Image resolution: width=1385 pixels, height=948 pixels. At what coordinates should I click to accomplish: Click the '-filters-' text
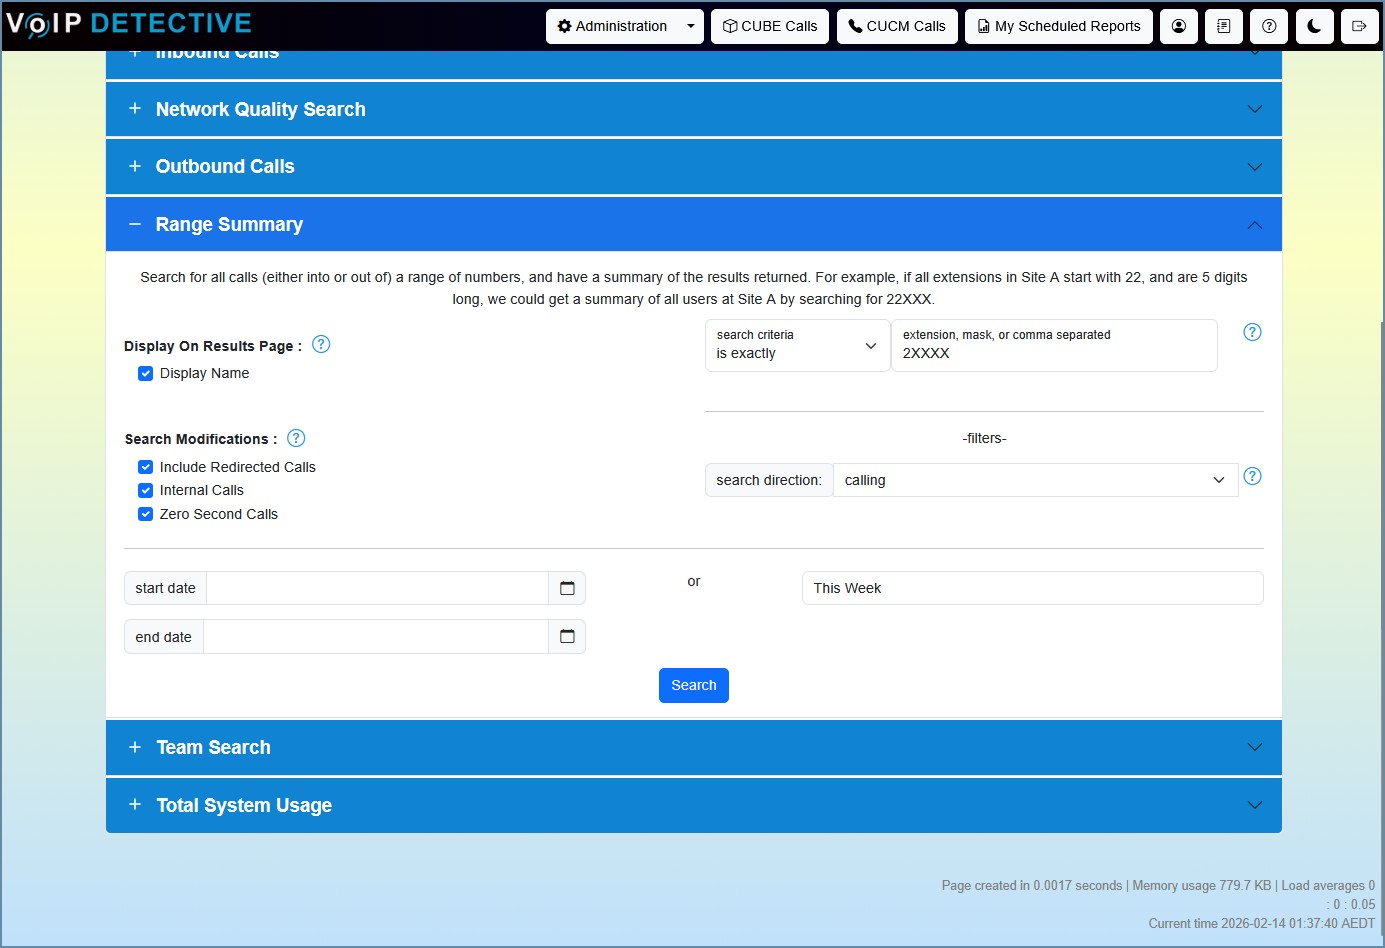point(985,438)
